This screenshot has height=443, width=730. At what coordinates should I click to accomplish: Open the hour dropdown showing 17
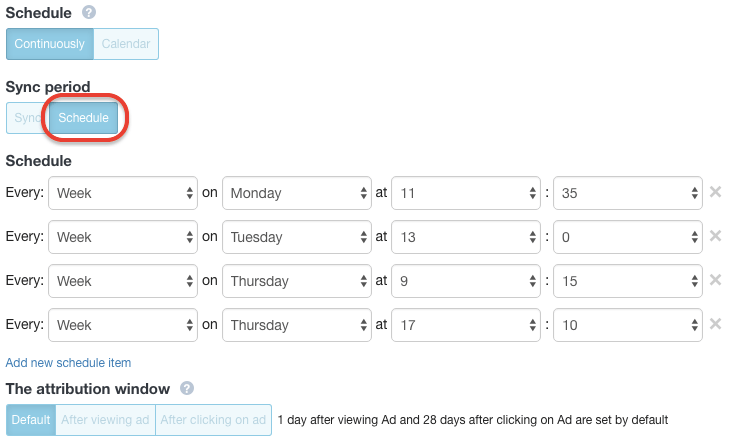tap(466, 325)
